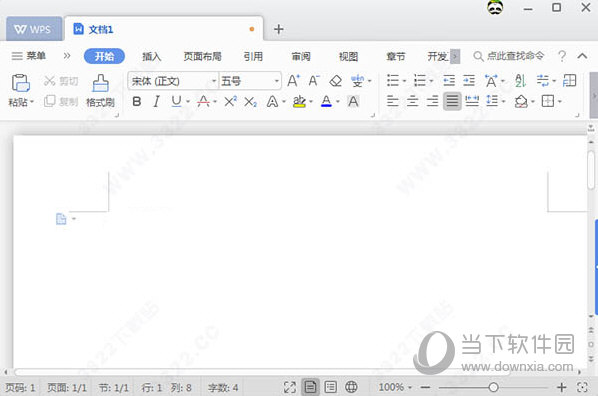Viewport: 598px width, 396px height.
Task: Click the text effects outlined A icon
Action: 272,101
